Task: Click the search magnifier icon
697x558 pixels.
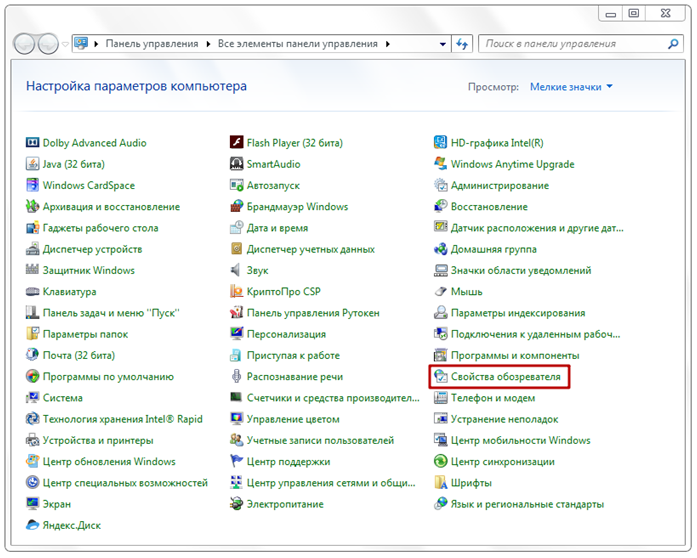Action: click(673, 44)
